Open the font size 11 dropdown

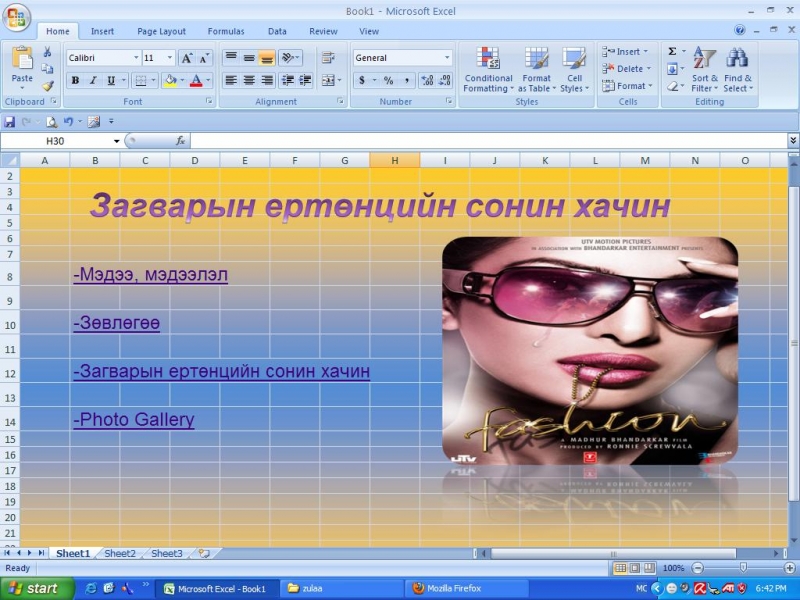pos(170,58)
